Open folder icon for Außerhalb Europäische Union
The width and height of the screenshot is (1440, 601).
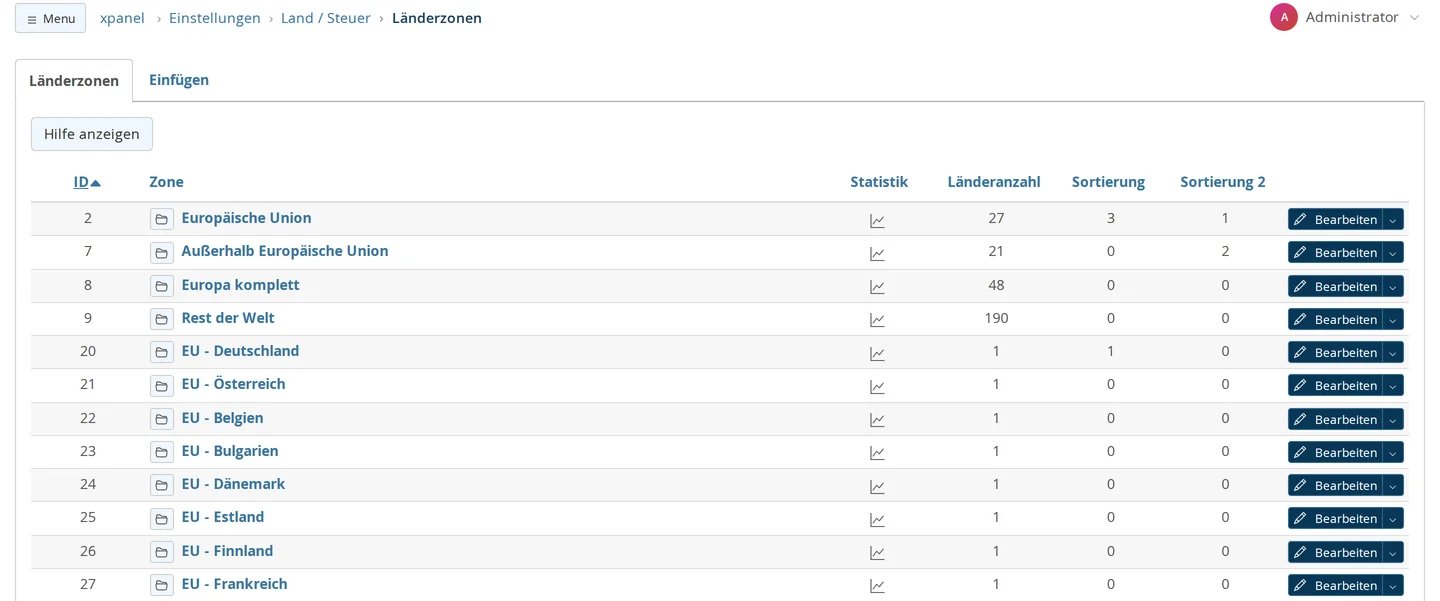[162, 252]
